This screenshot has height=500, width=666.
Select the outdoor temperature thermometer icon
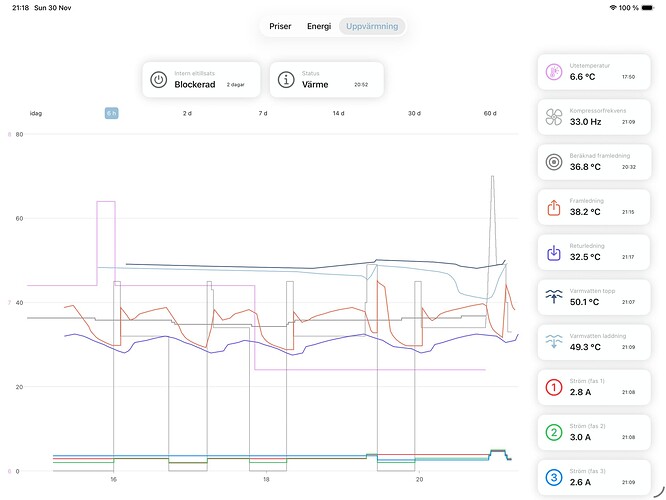(x=553, y=72)
